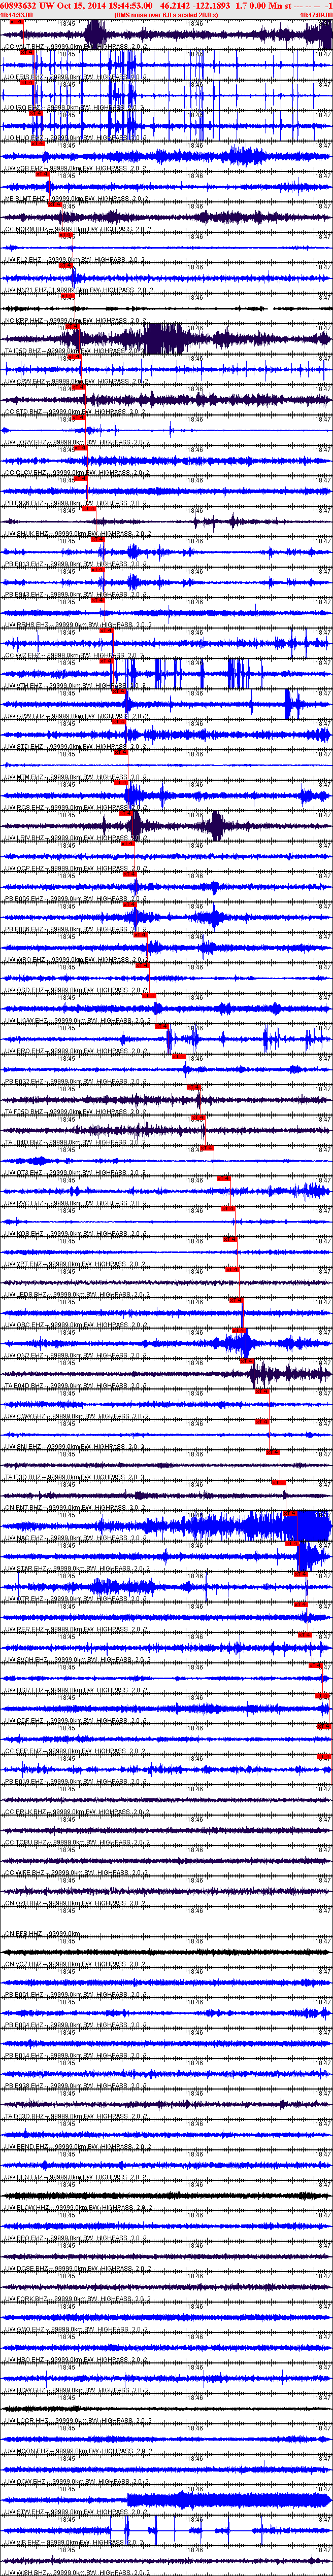Click the RMS noise scaling note
Image resolution: width=333 pixels, height=2576 pixels.
tap(167, 15)
